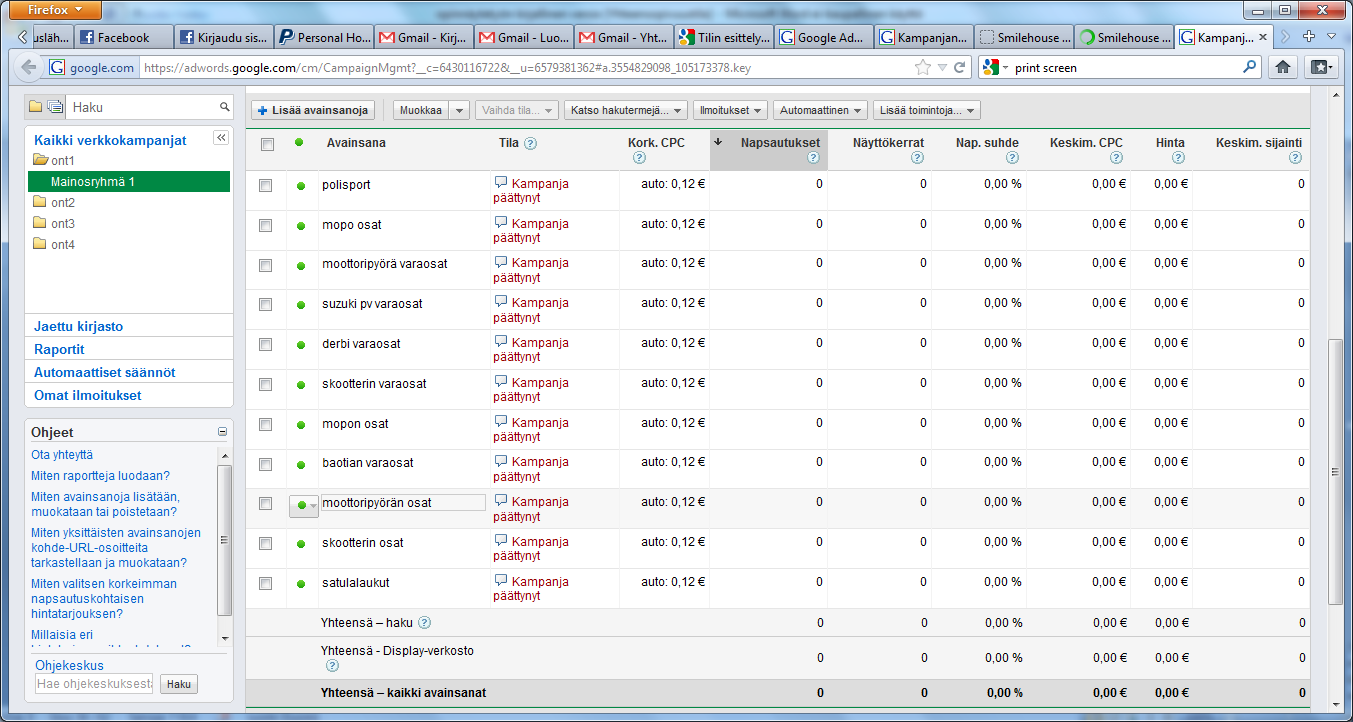Toggle the select-all checkbox in table header

(x=267, y=145)
